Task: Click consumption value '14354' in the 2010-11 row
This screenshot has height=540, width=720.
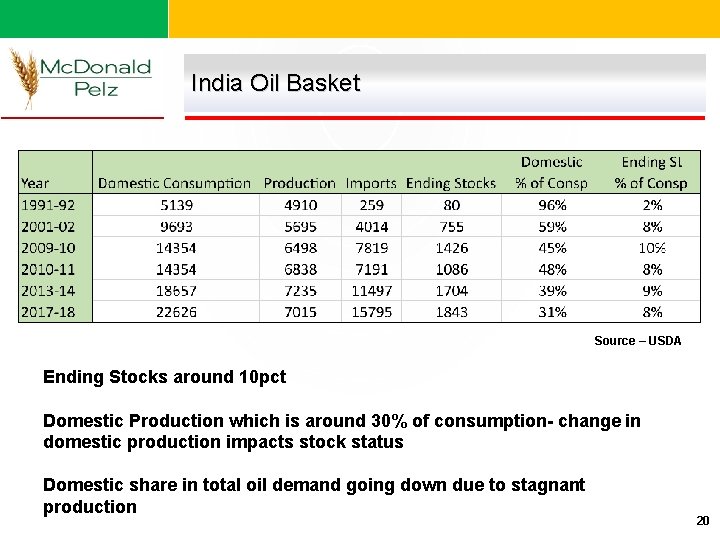Action: click(176, 269)
